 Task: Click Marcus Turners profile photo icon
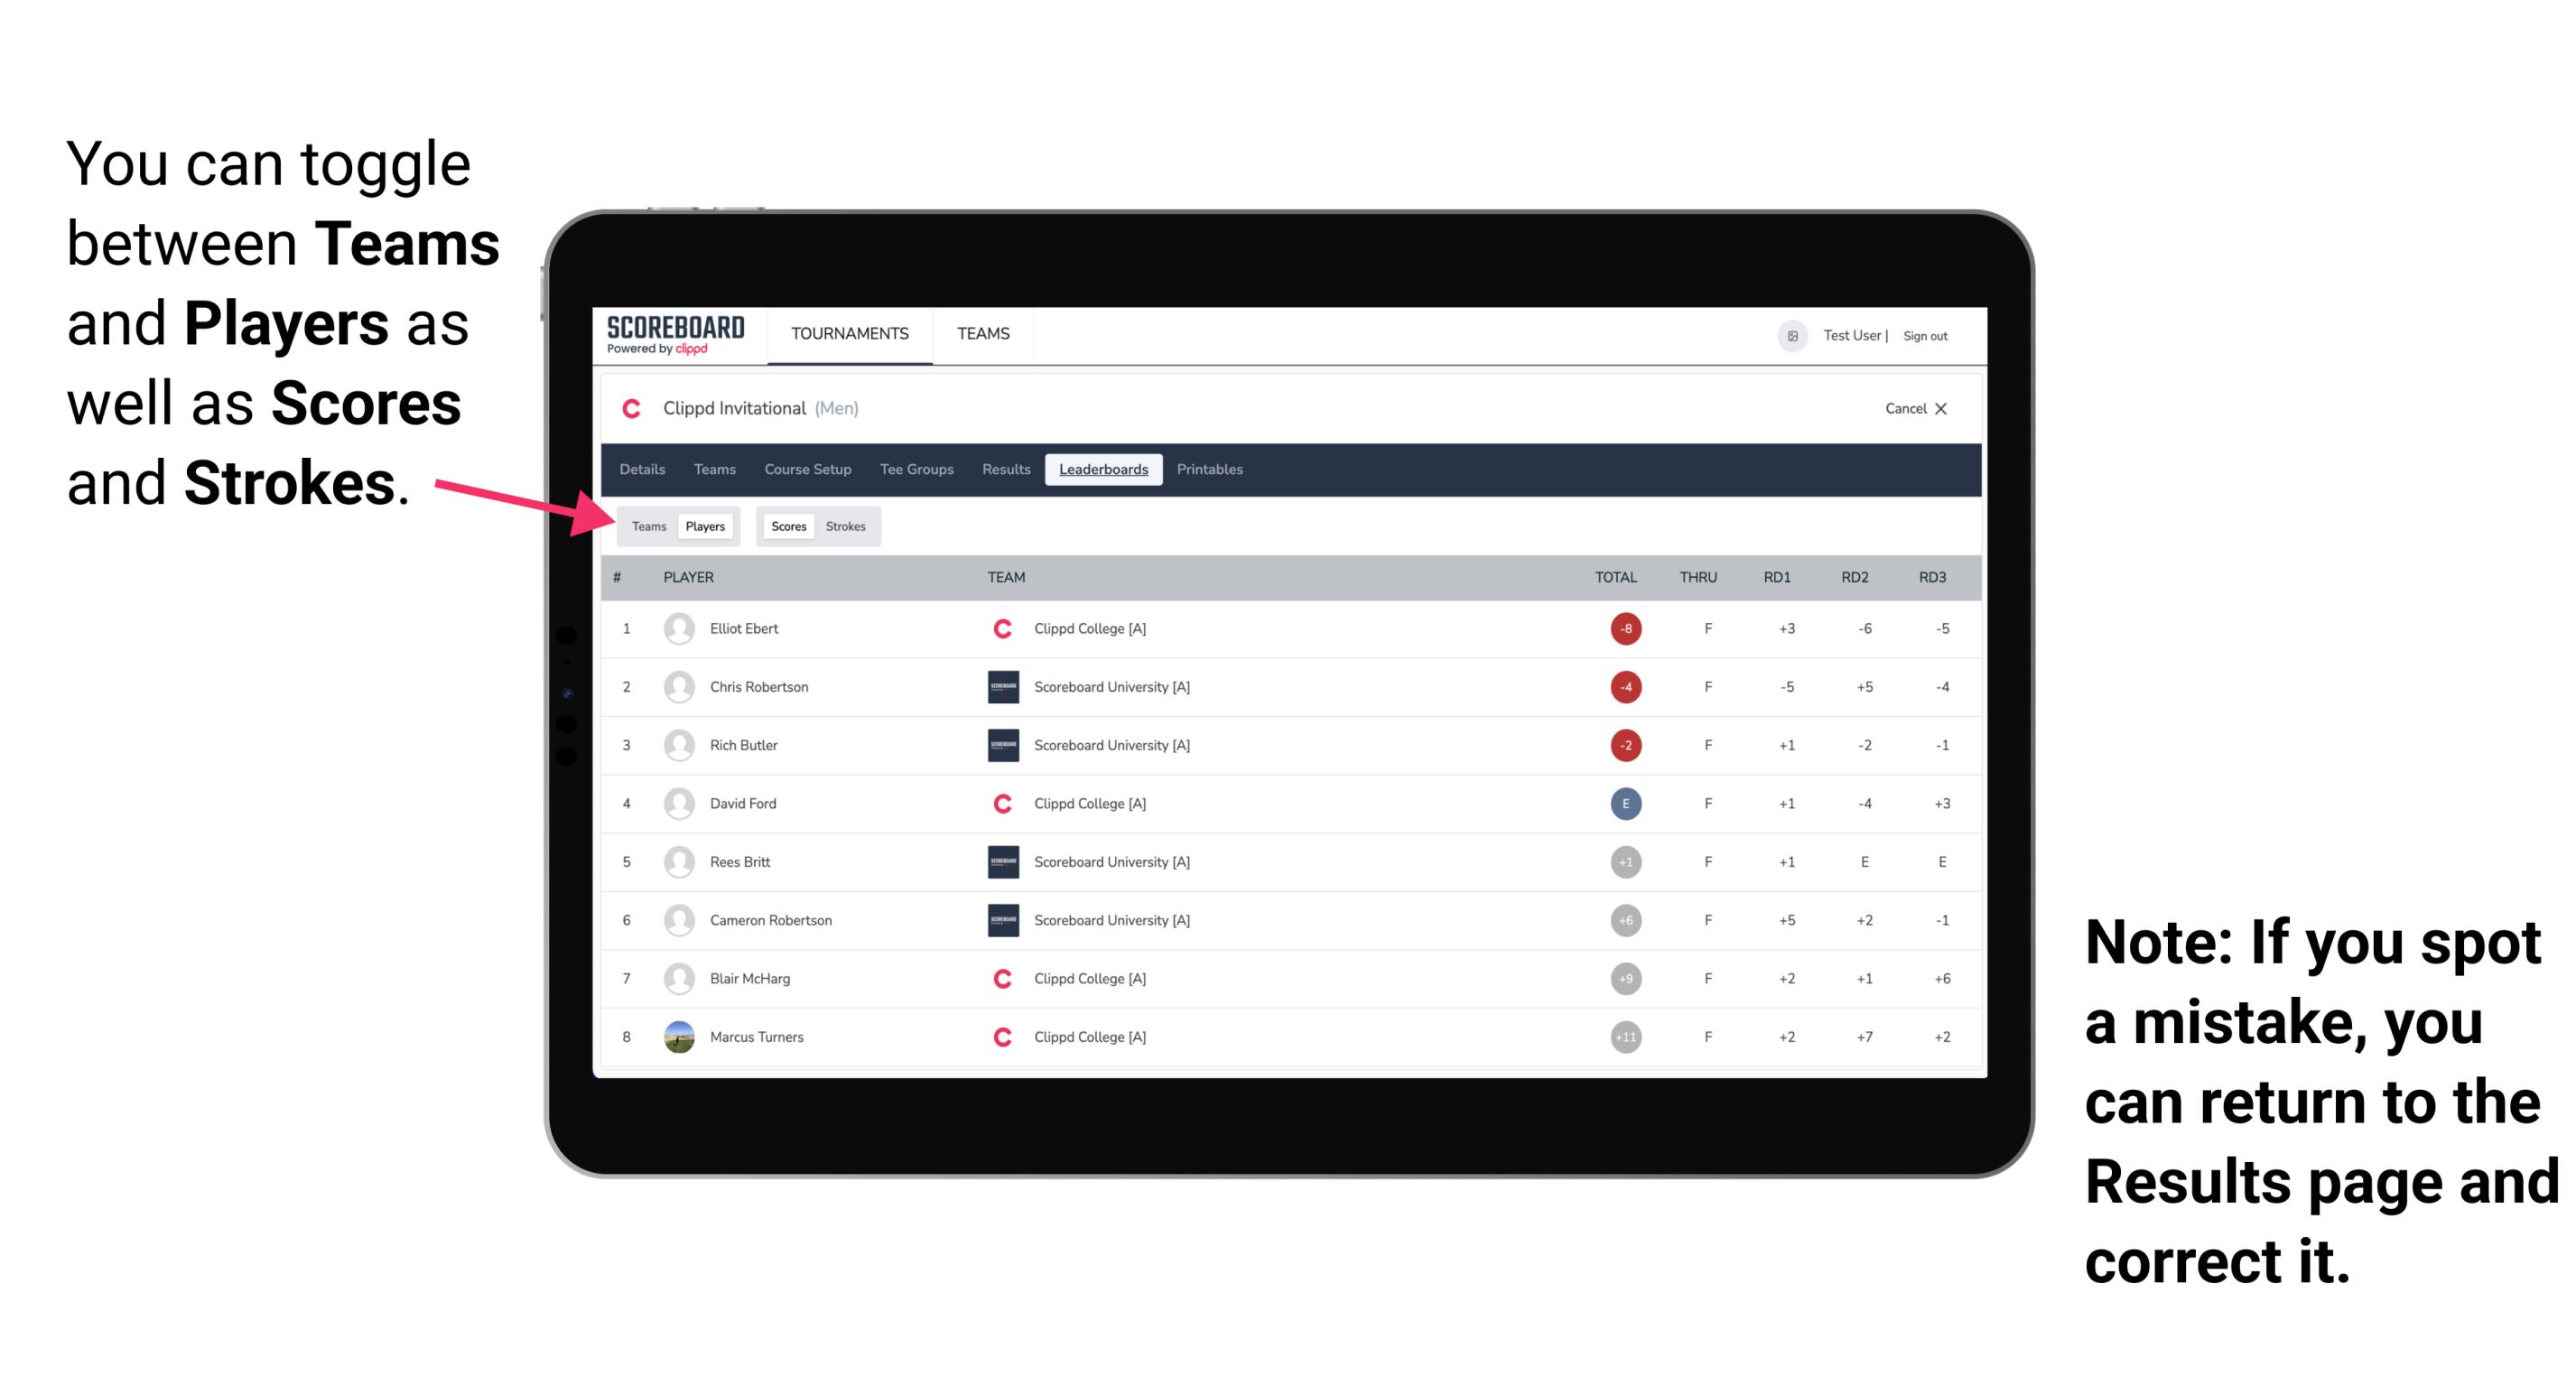(x=677, y=1036)
